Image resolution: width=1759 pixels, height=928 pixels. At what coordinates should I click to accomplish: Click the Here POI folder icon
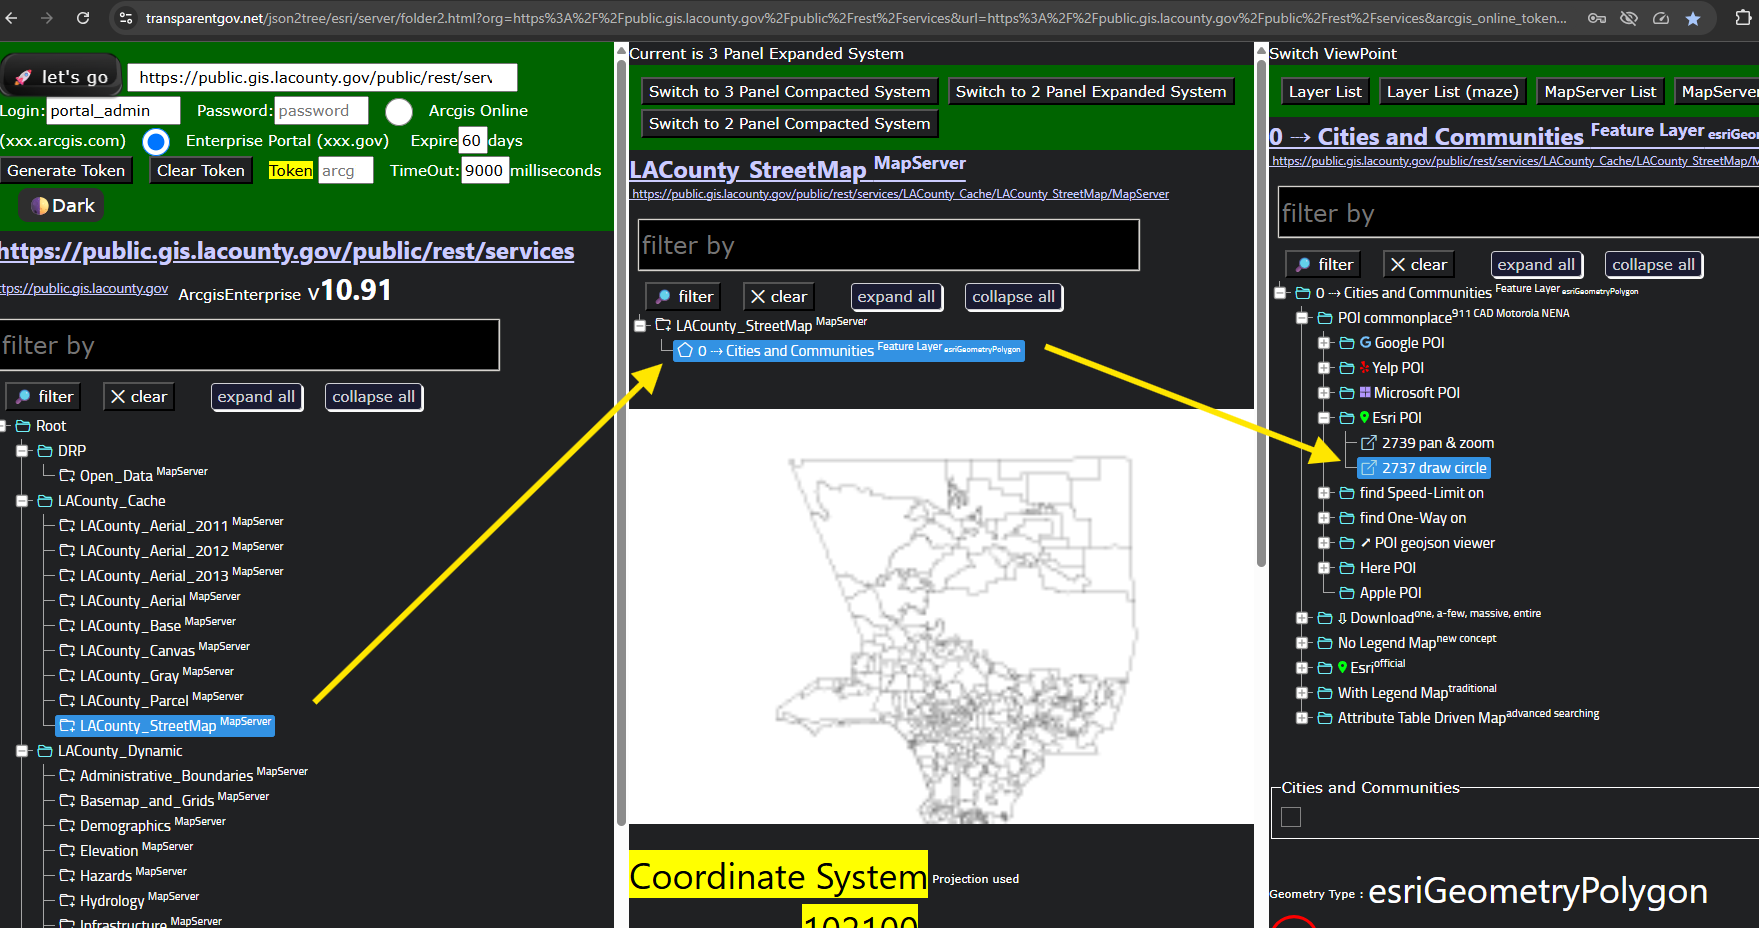1347,568
